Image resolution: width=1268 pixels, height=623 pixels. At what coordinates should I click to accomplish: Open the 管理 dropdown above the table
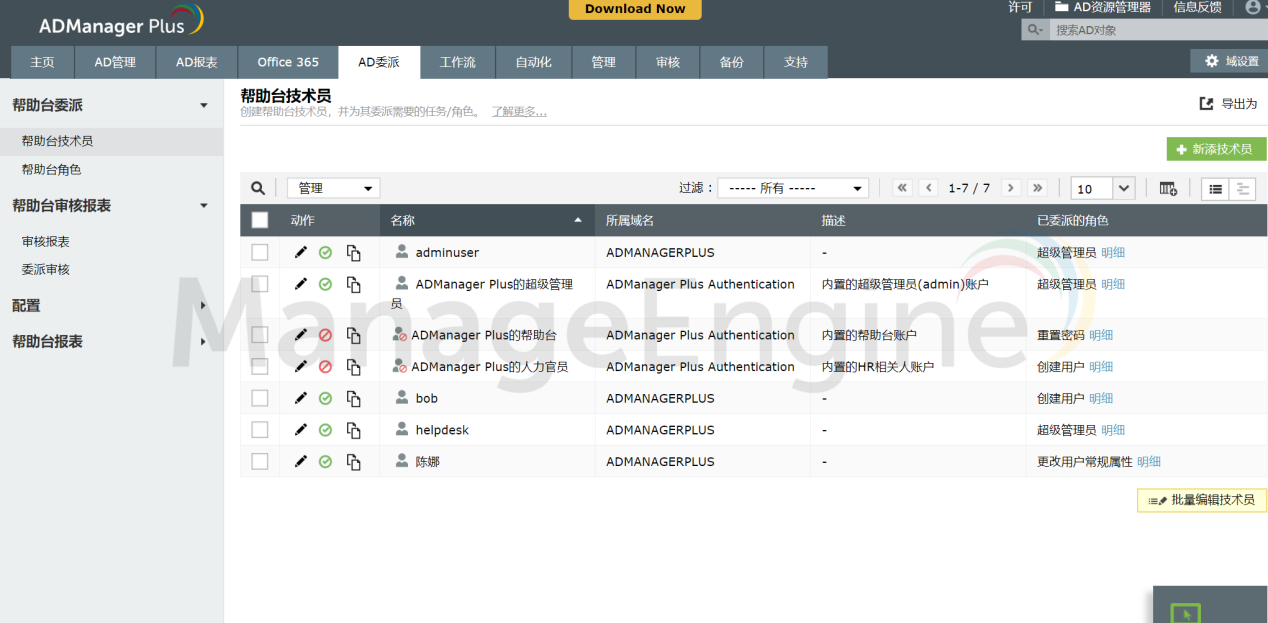coord(333,188)
